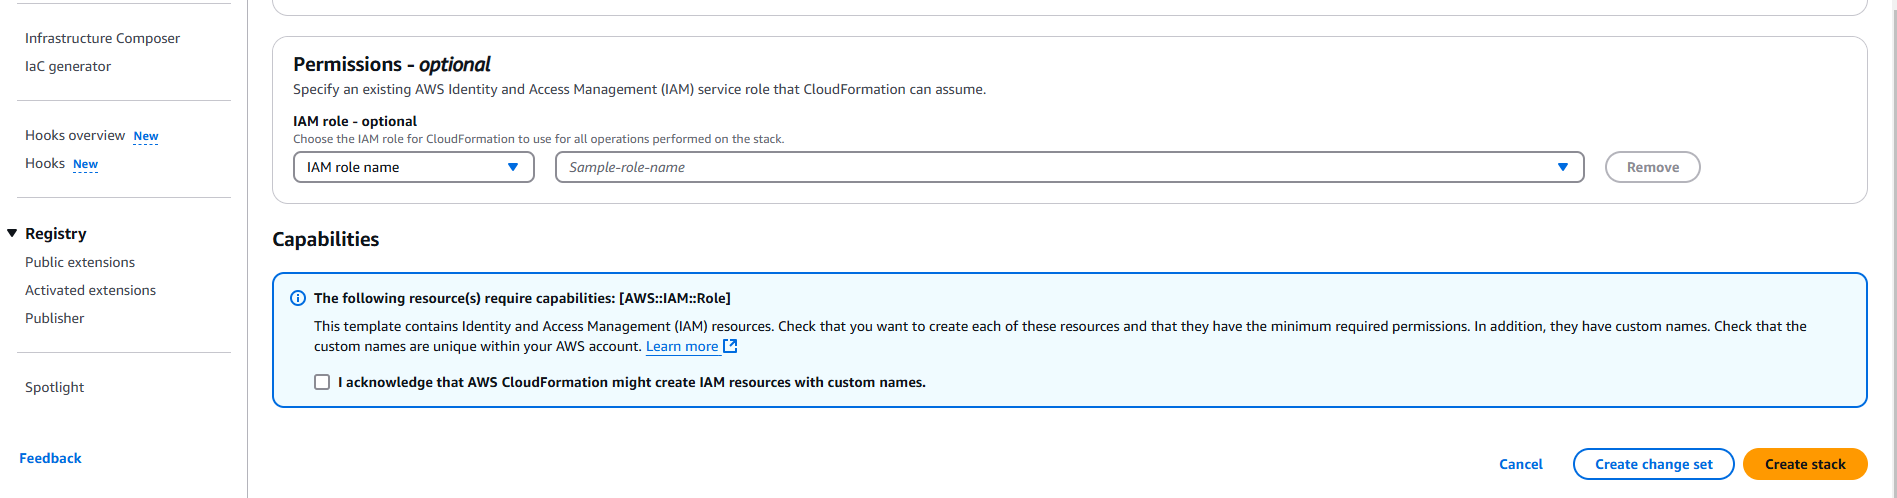
Task: Click the arrow on Sample-role-name dropdown
Action: [1563, 167]
